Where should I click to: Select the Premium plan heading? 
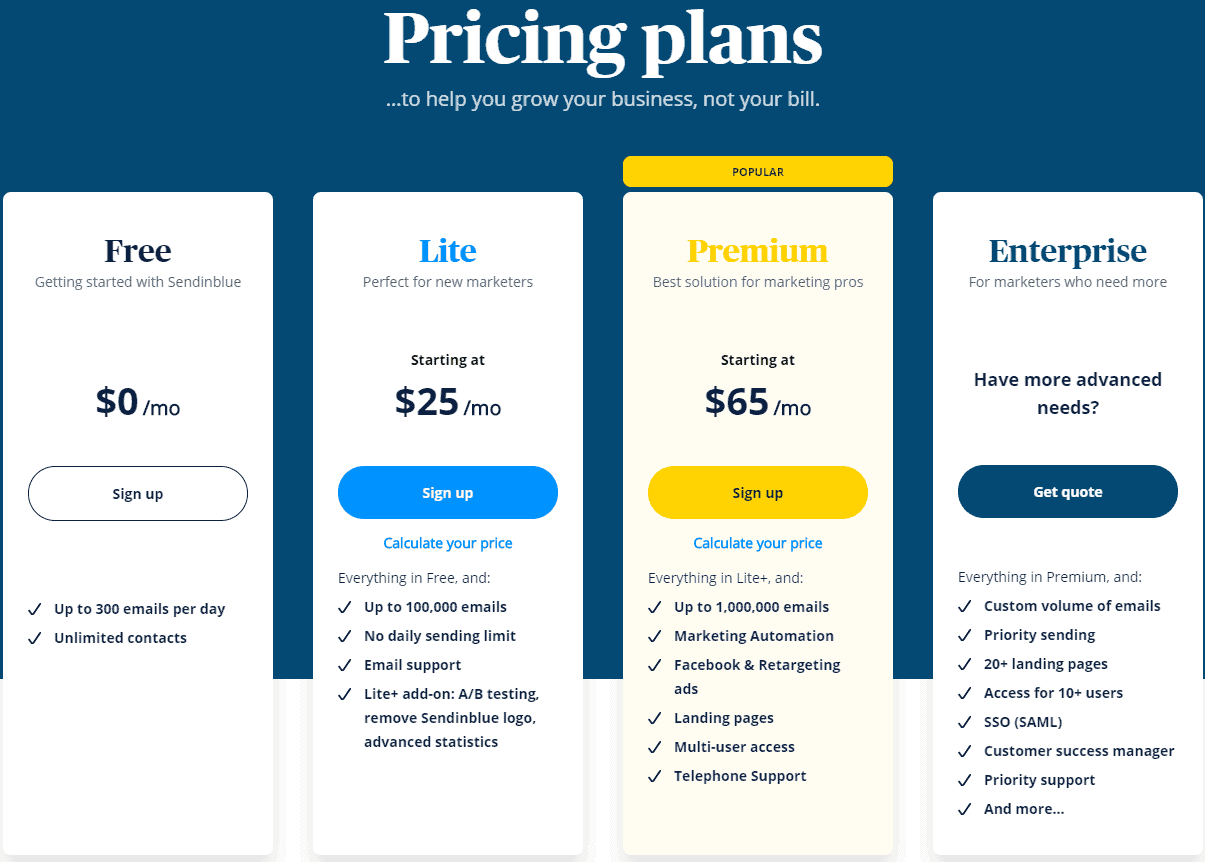point(758,250)
